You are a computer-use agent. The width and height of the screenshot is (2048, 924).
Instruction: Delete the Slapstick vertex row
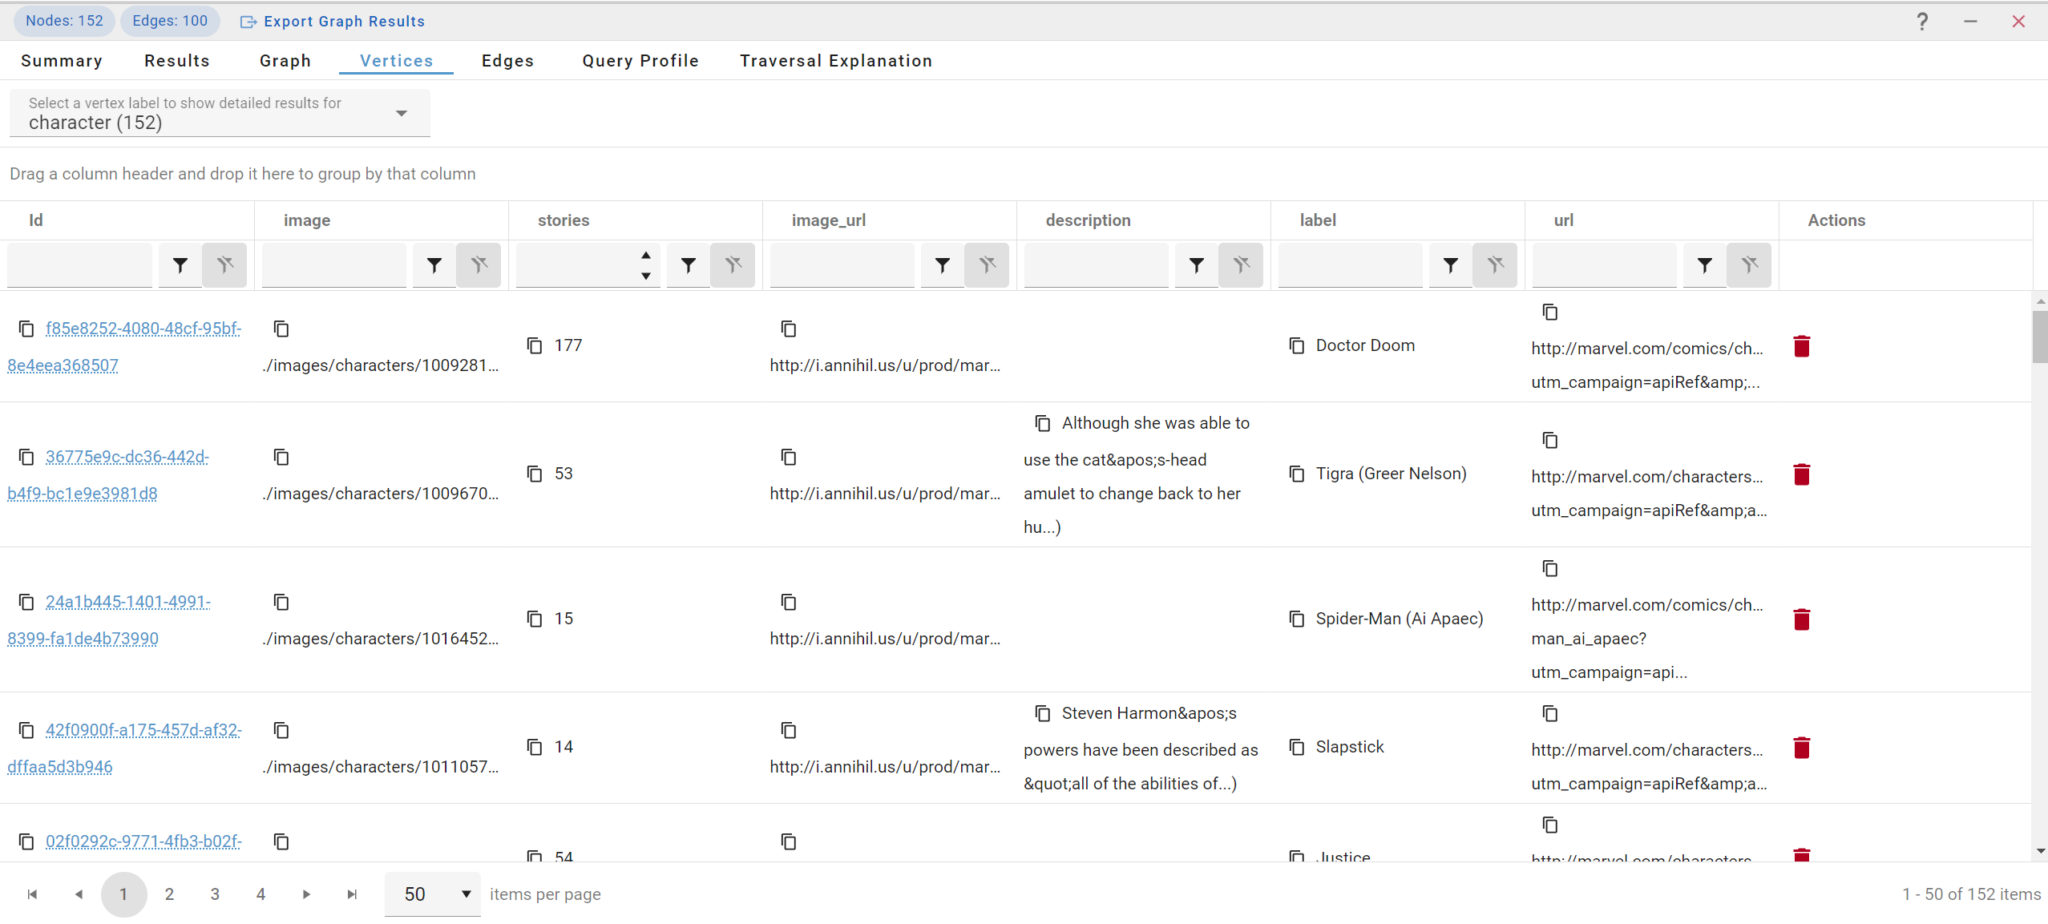[x=1801, y=748]
